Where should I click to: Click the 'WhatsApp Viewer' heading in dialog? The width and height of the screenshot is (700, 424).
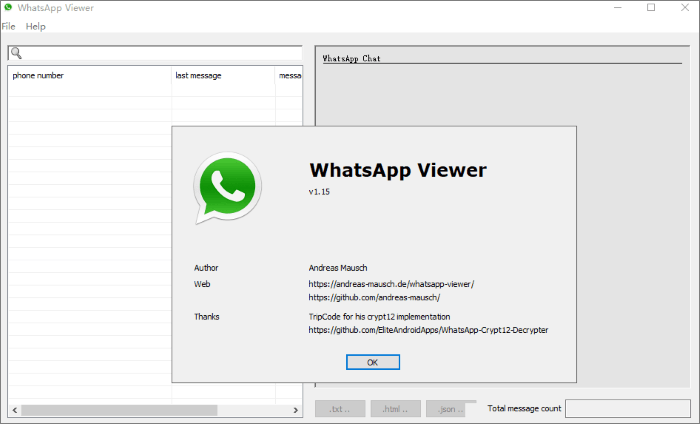point(398,170)
